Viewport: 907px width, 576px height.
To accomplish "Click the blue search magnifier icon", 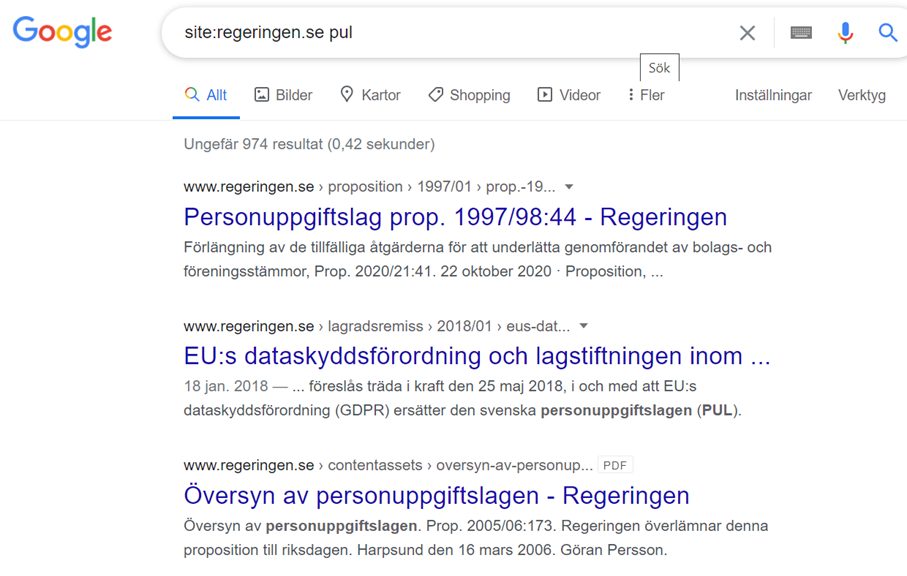I will (888, 32).
